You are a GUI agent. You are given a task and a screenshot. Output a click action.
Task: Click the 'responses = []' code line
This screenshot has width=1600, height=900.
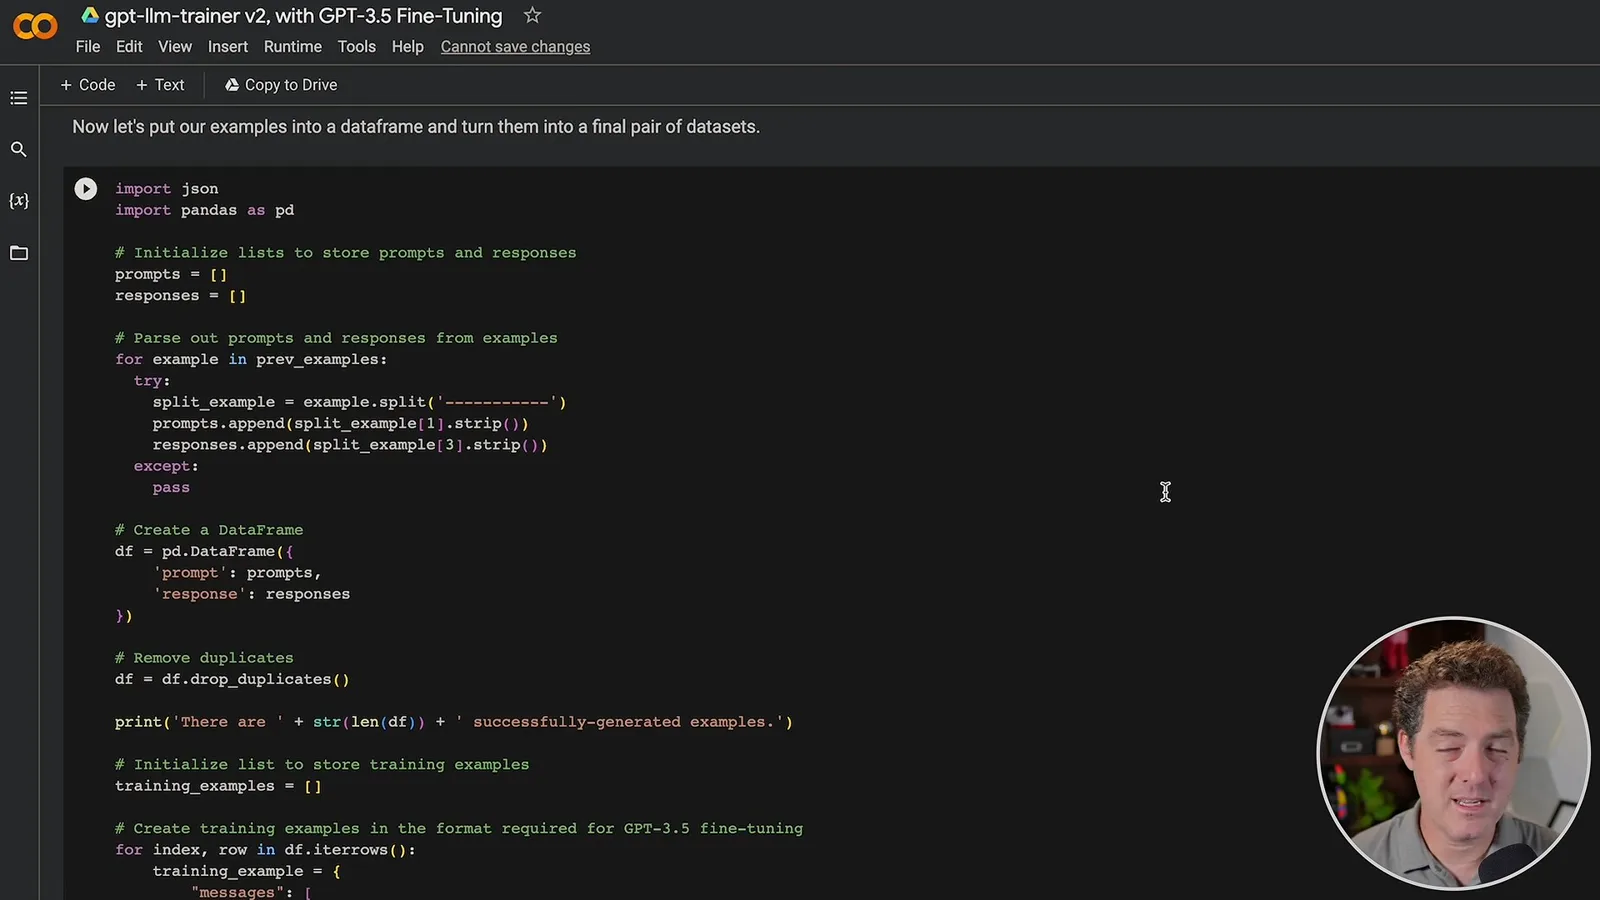180,296
